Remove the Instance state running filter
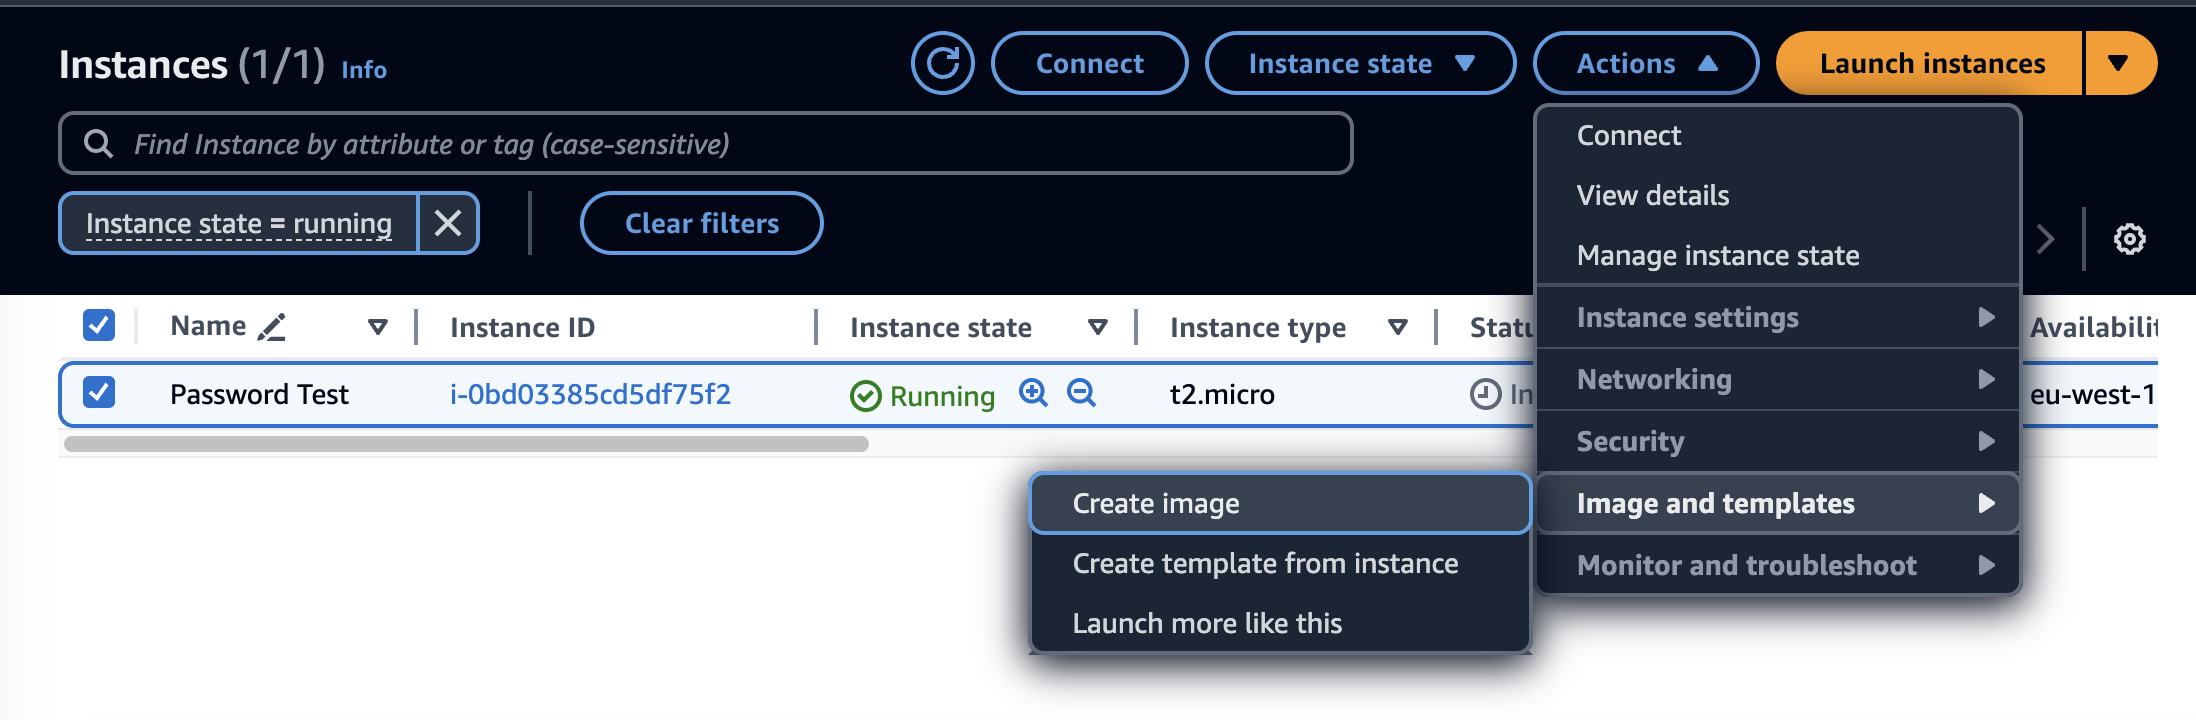Image resolution: width=2196 pixels, height=720 pixels. point(448,223)
